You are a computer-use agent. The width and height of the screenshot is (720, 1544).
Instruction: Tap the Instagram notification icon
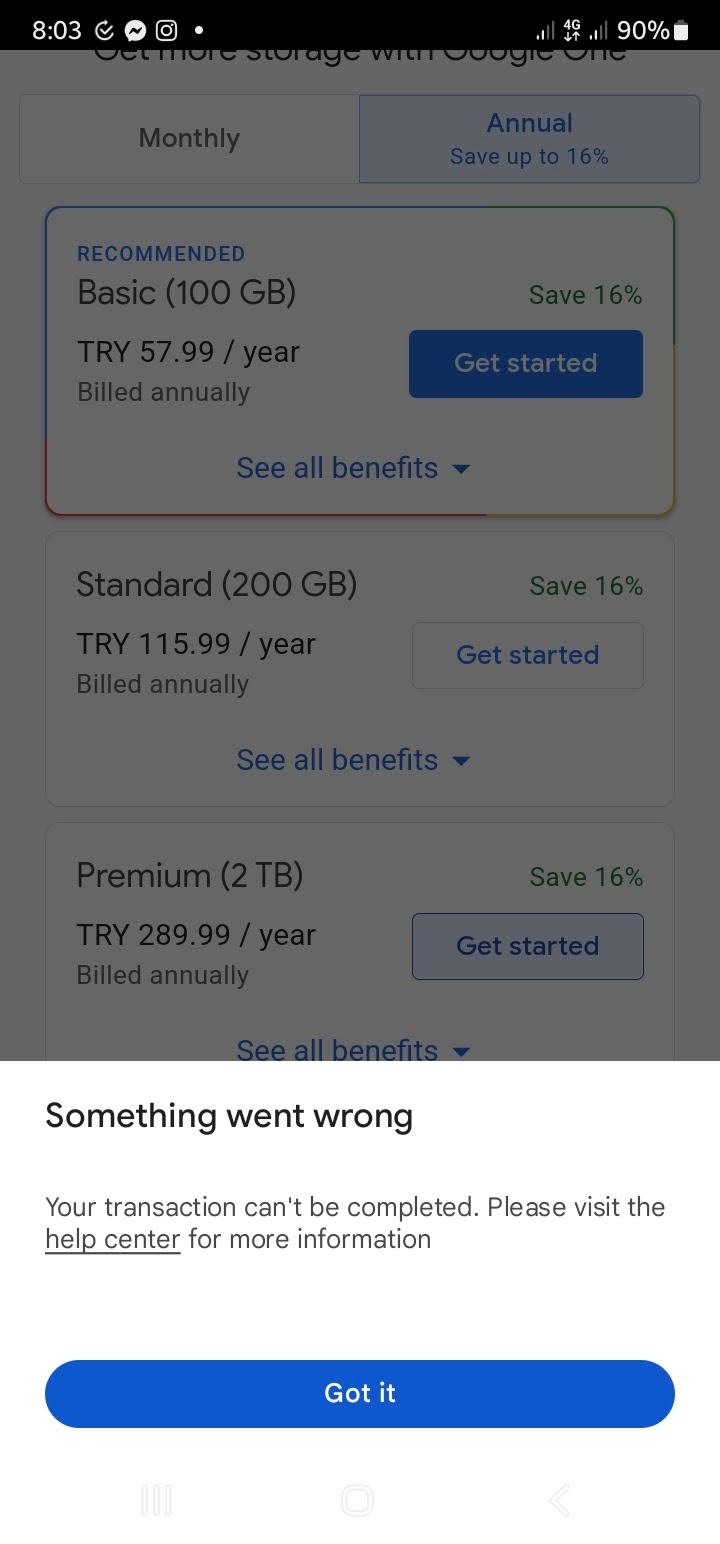(x=167, y=31)
